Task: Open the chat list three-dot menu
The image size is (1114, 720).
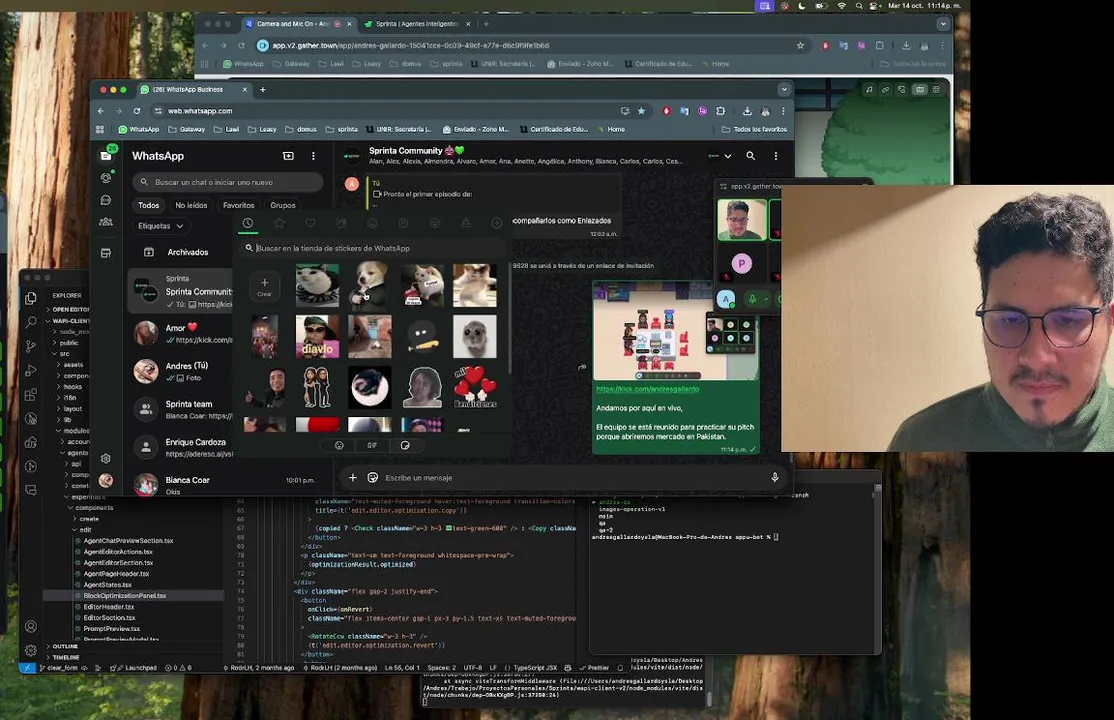Action: click(313, 156)
